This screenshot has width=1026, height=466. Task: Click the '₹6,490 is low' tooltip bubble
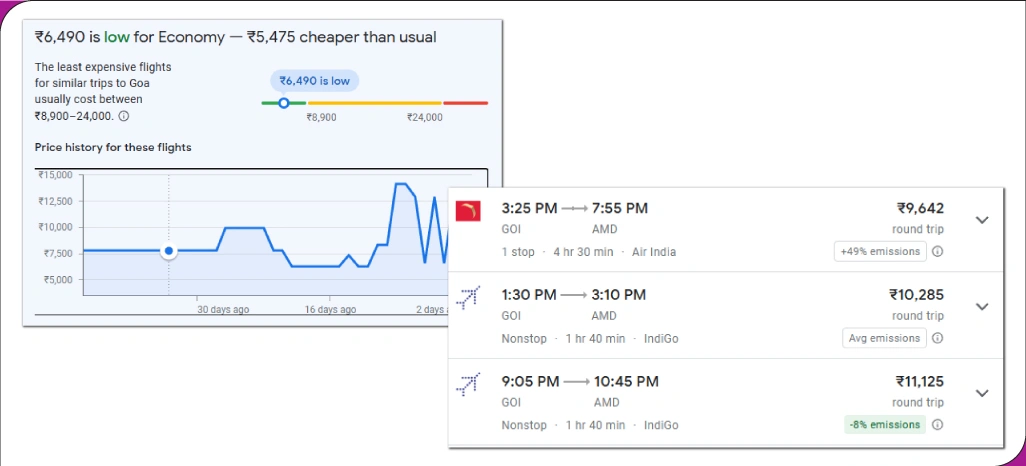[x=315, y=81]
